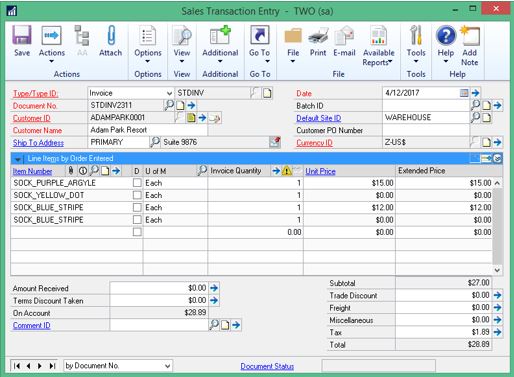The height and width of the screenshot is (377, 514).
Task: Click the $12.00 unit price cell
Action: (349, 207)
